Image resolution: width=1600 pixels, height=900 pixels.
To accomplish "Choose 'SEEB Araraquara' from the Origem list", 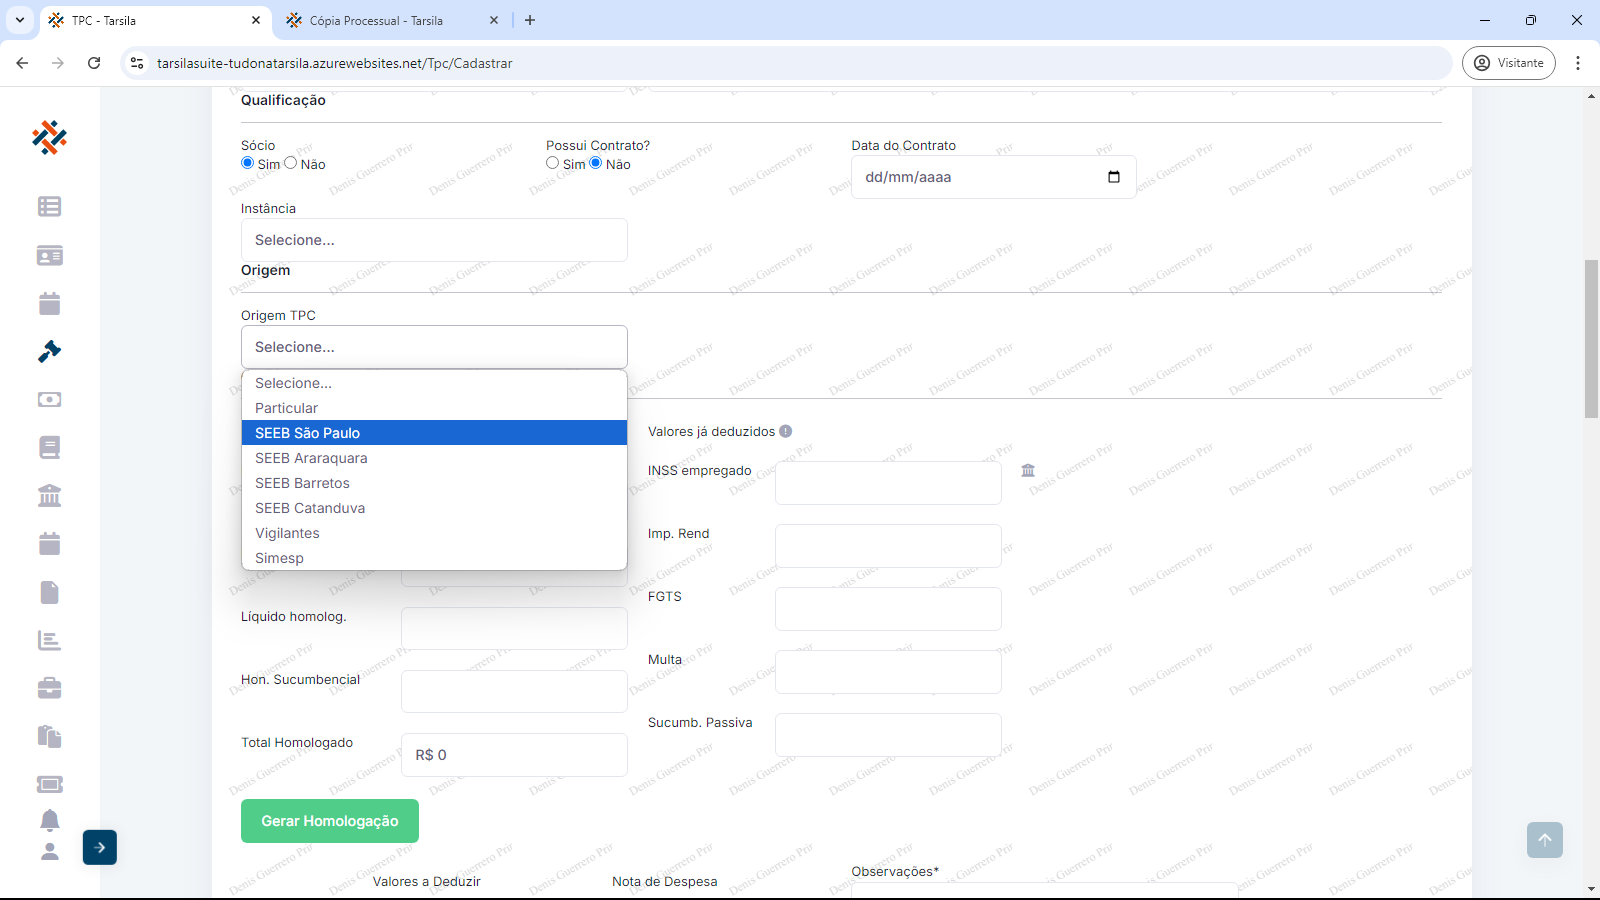I will click(311, 458).
